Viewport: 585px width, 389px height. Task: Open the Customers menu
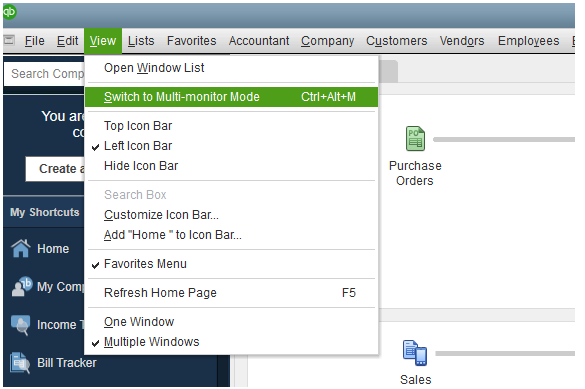coord(396,41)
